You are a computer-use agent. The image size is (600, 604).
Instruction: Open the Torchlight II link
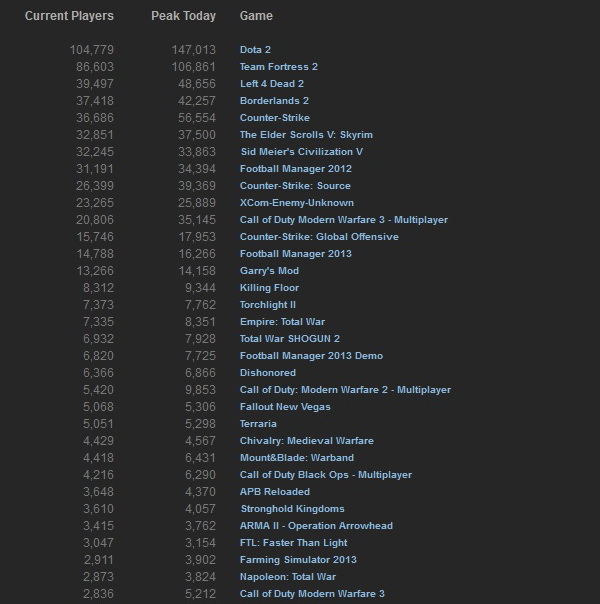(x=268, y=305)
